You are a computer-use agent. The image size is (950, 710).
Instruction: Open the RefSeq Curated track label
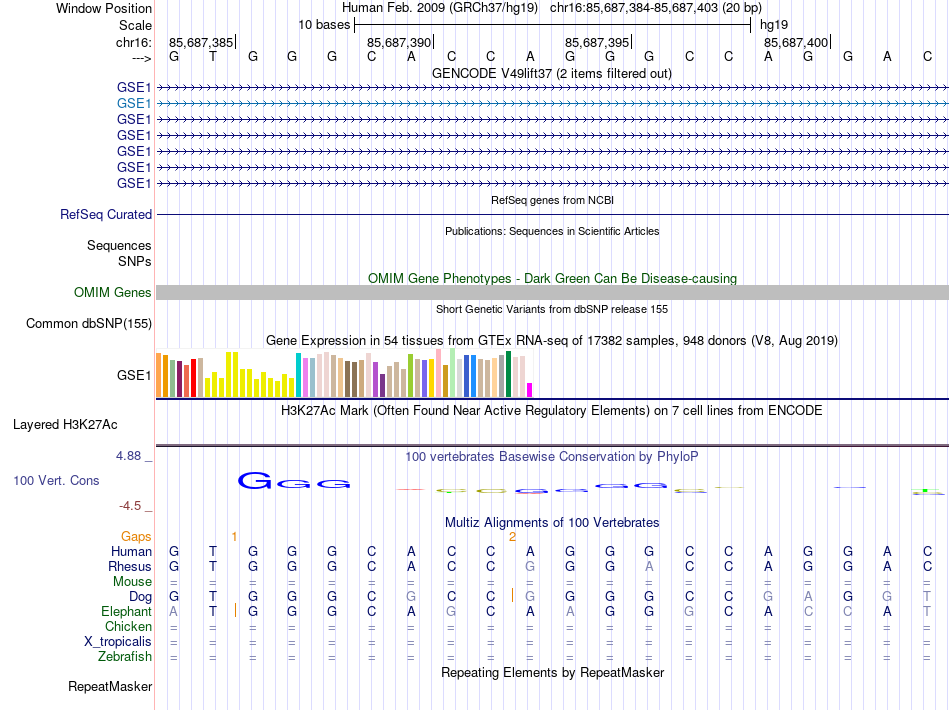pos(106,214)
